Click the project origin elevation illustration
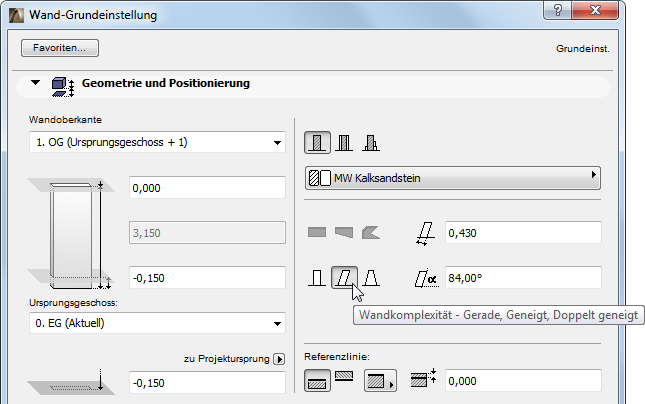This screenshot has height=404, width=645. click(x=71, y=382)
